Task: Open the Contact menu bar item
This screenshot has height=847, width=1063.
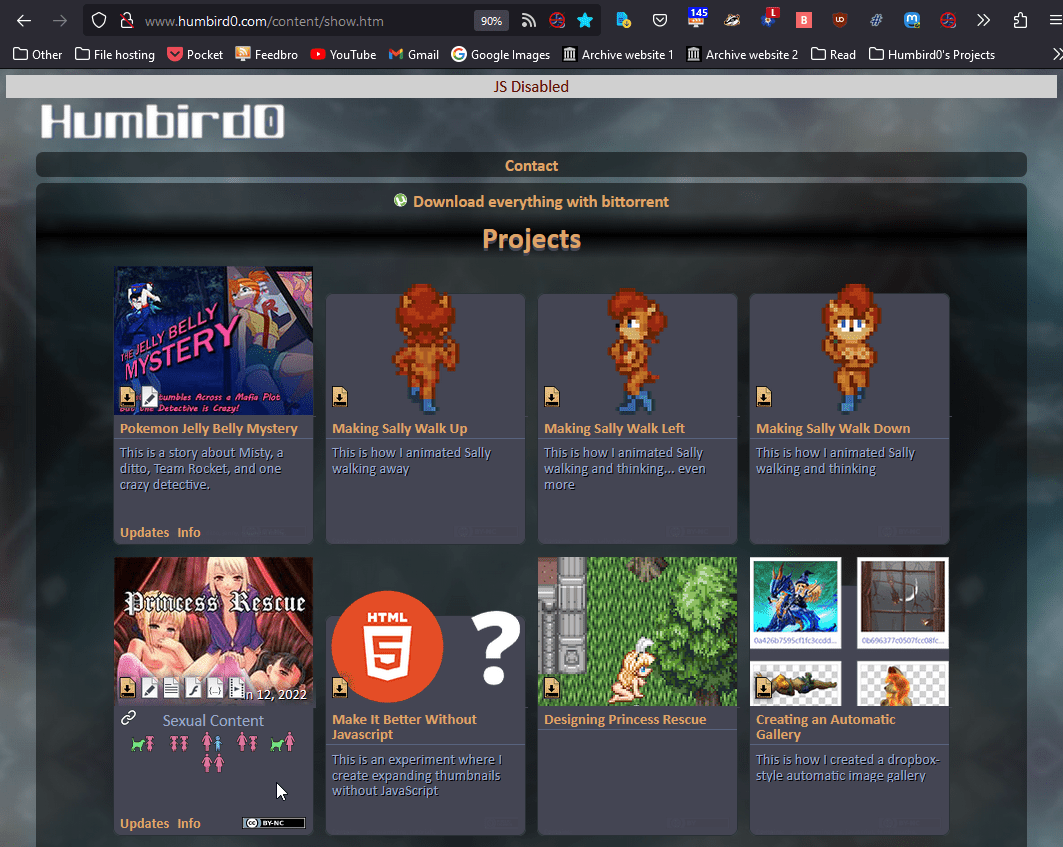Action: point(531,166)
